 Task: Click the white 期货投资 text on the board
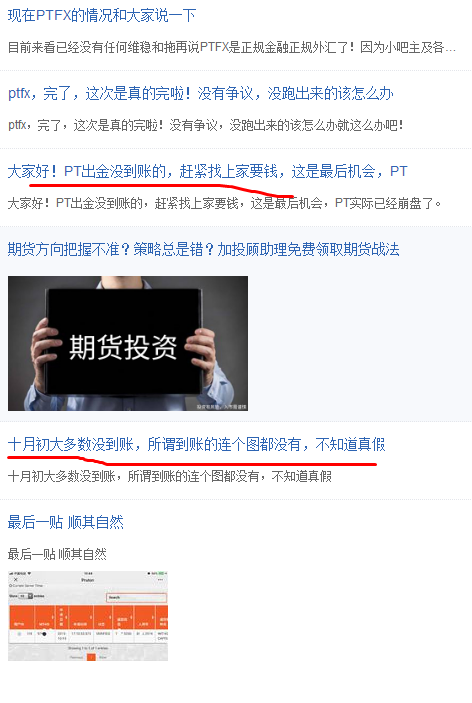coord(123,347)
